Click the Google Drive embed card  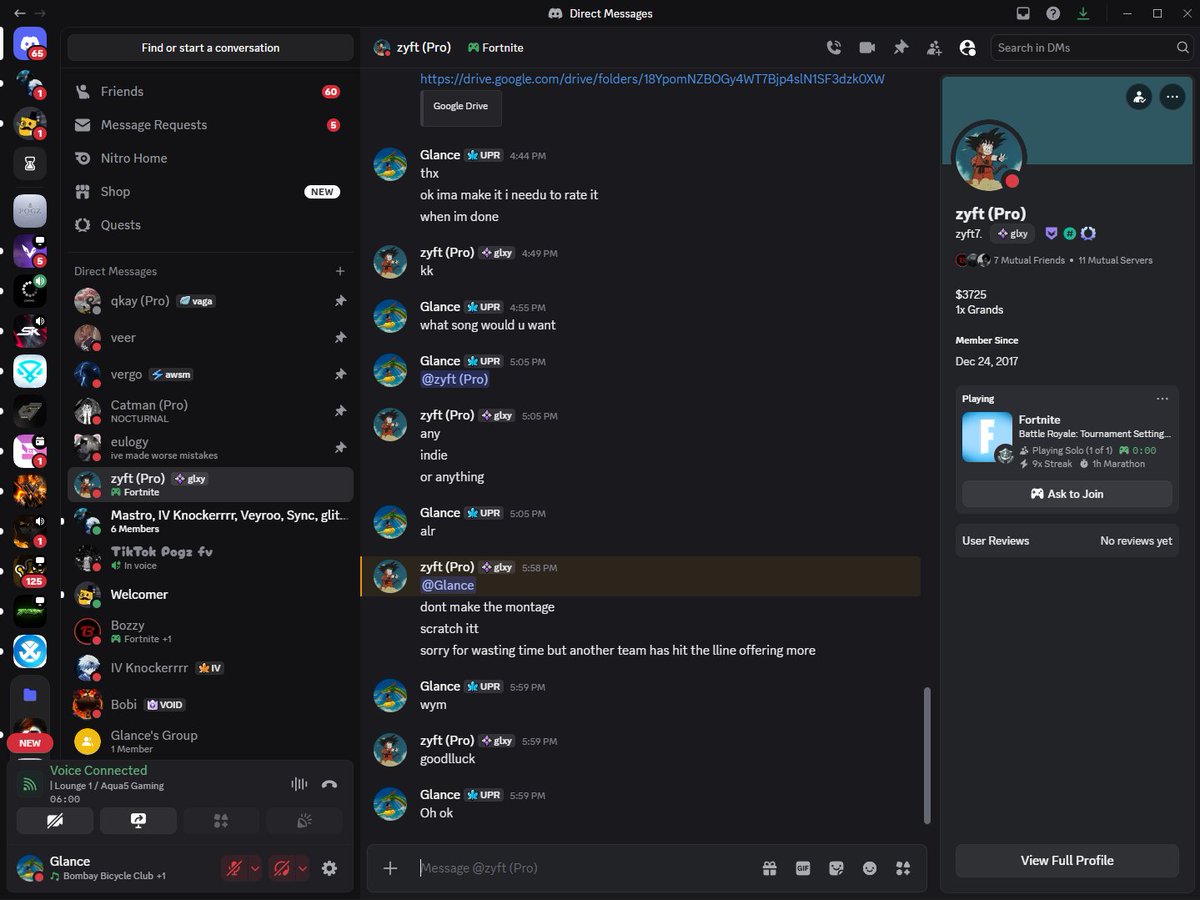[461, 107]
